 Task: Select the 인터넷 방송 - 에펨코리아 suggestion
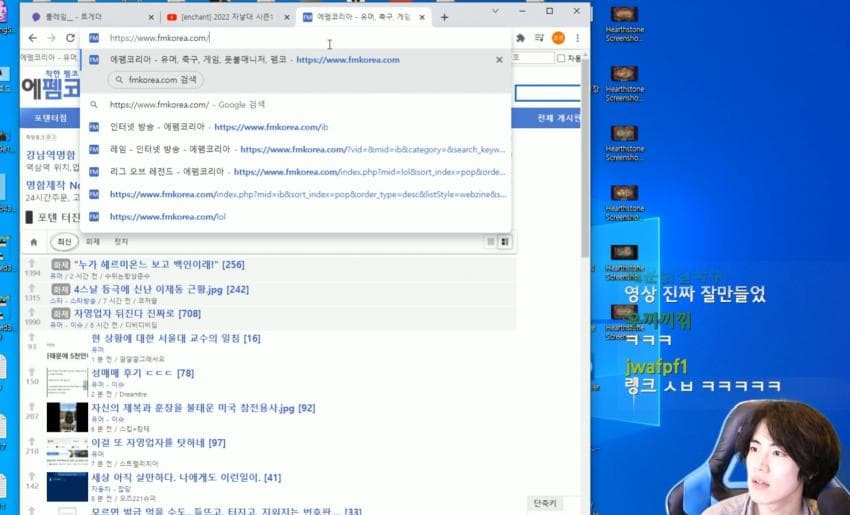(295, 127)
